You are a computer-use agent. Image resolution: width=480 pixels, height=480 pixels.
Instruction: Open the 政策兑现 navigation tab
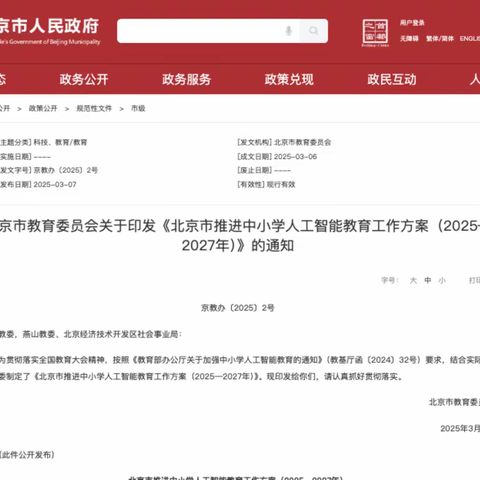tap(289, 79)
